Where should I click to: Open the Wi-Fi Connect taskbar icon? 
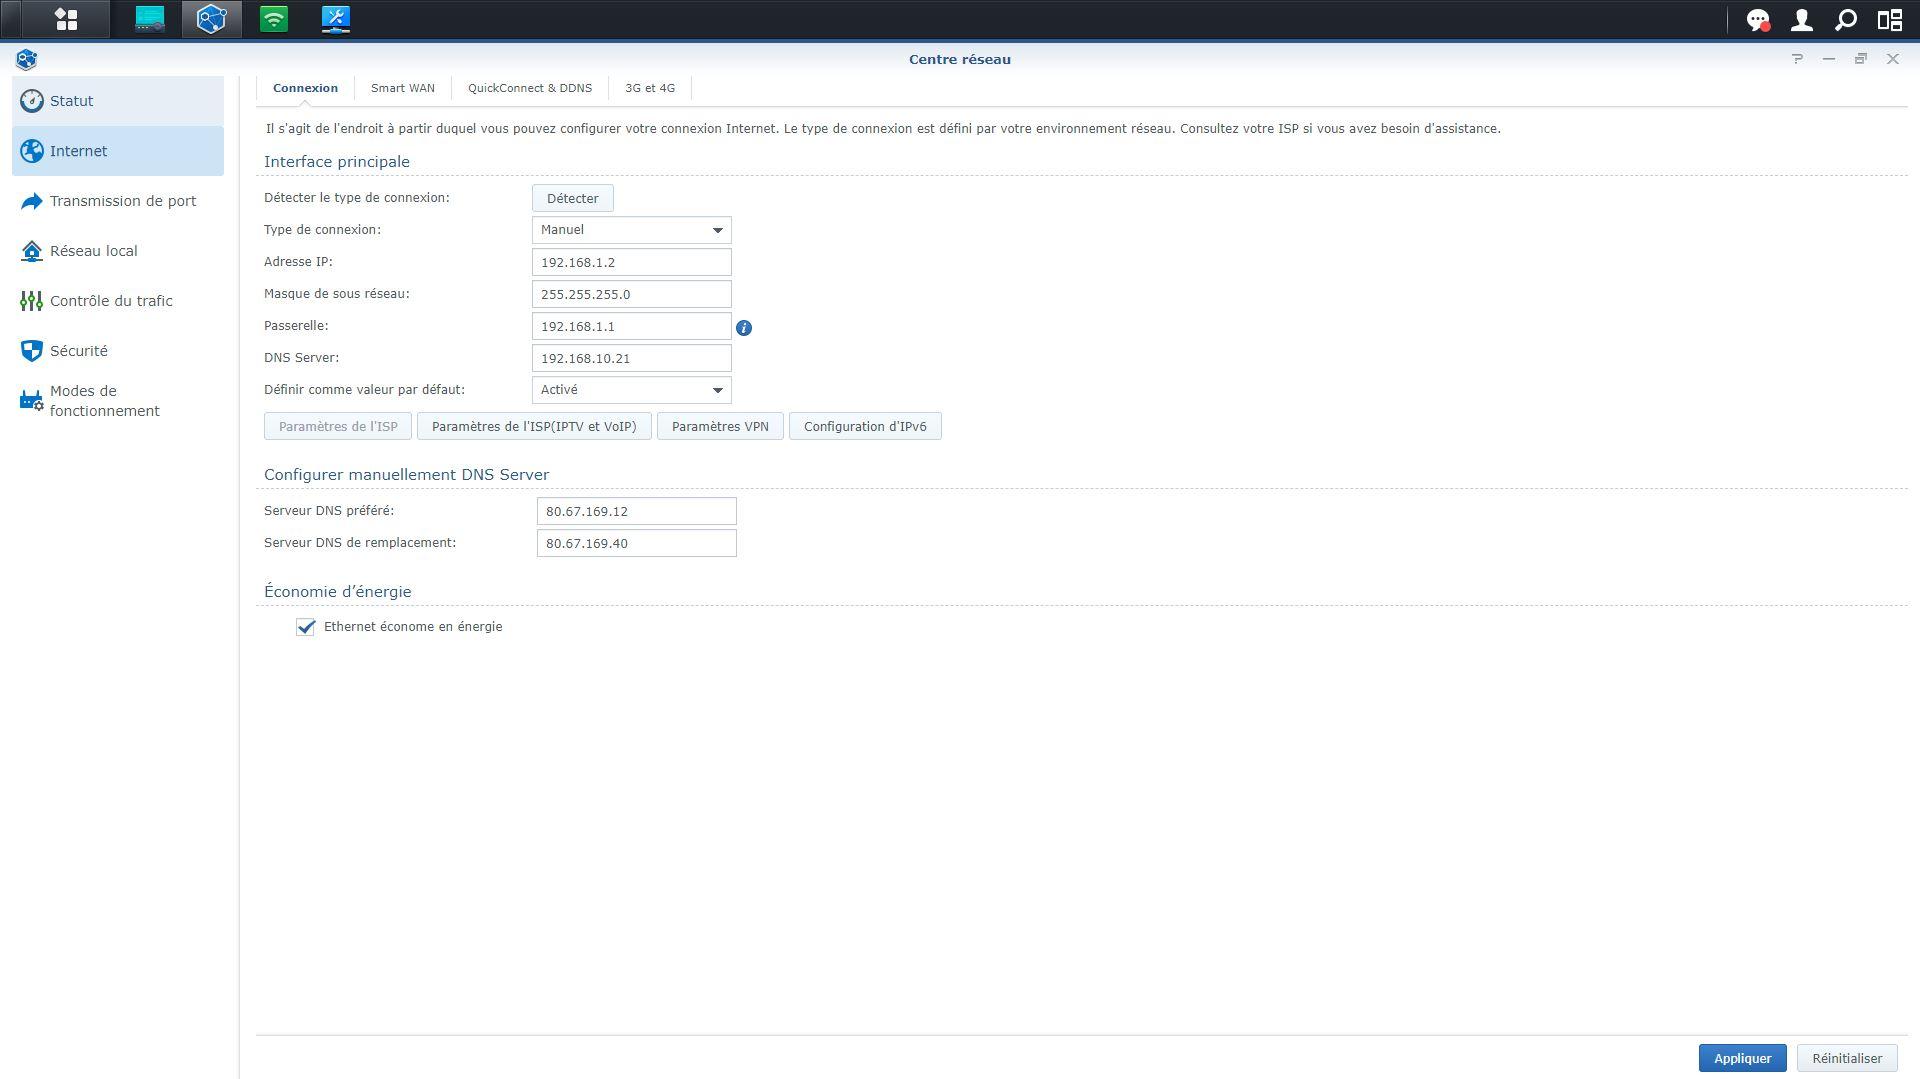coord(273,19)
